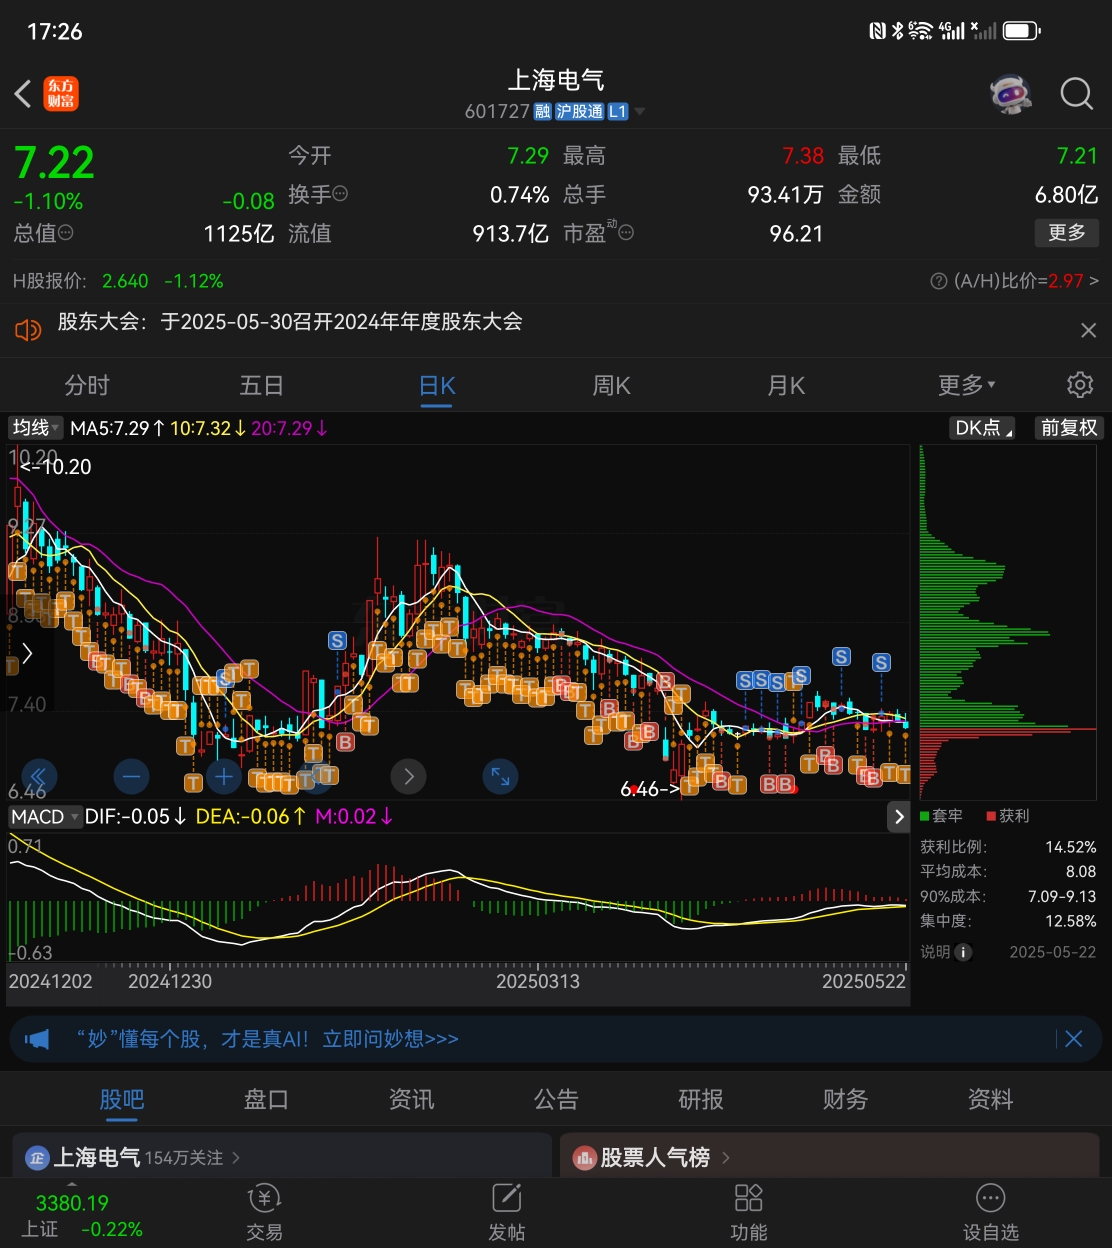Open 功能 functions icon in bottom bar
This screenshot has width=1112, height=1248.
pos(749,1212)
